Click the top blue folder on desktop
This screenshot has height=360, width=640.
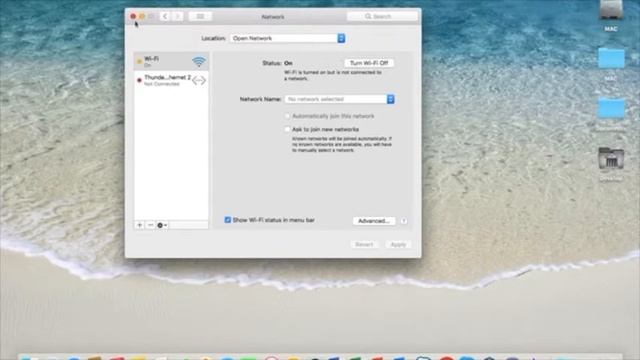[x=611, y=58]
